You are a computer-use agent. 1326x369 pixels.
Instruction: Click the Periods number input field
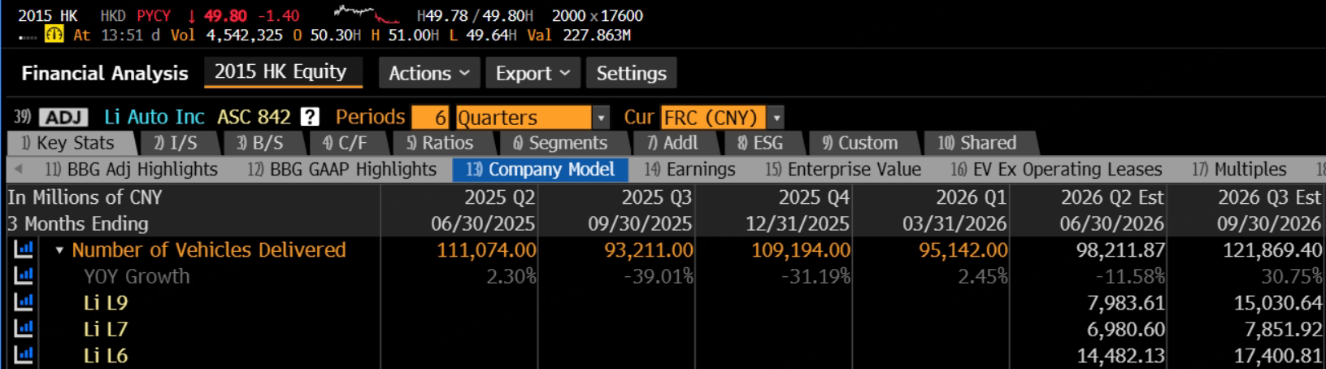431,116
